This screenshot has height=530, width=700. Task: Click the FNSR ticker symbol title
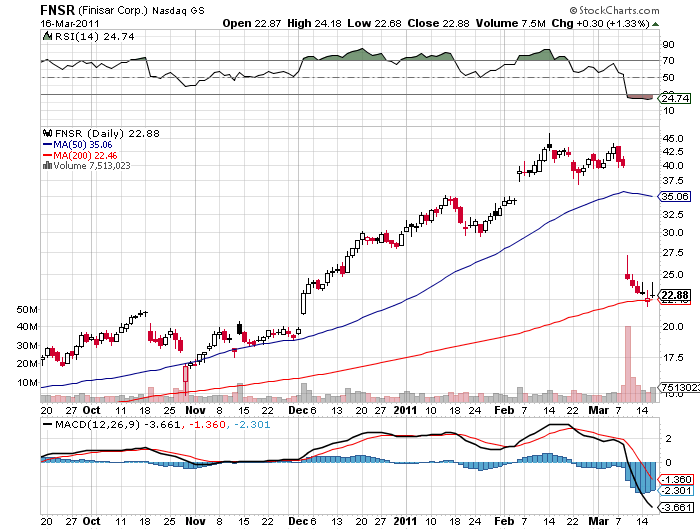(58, 10)
